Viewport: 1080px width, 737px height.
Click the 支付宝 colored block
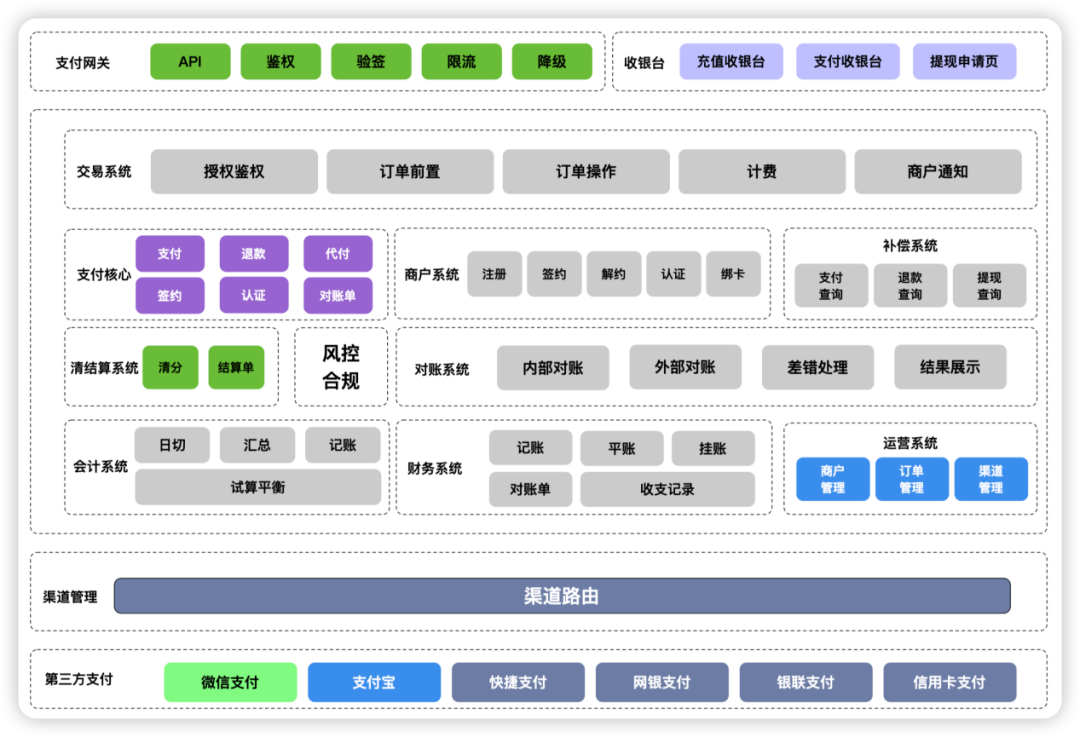[x=374, y=682]
